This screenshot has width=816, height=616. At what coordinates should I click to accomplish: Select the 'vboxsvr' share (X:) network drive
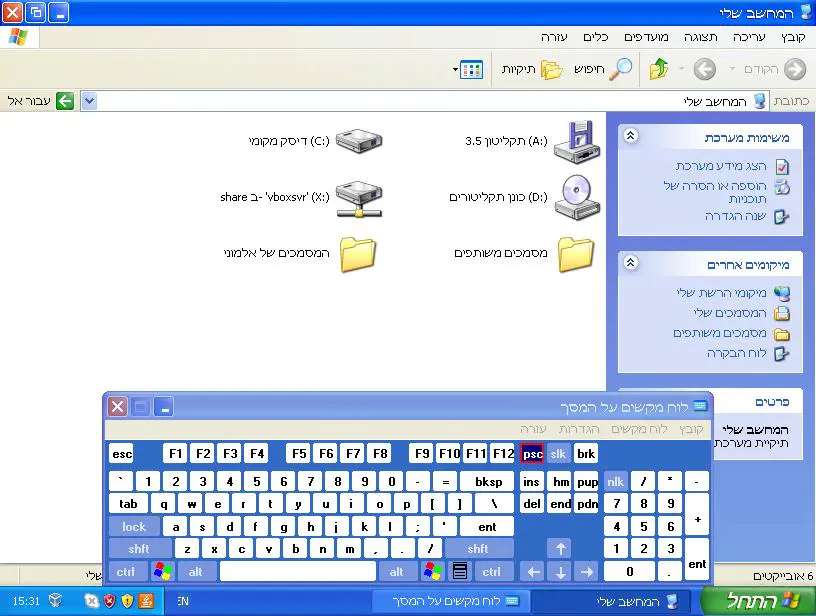pos(358,197)
